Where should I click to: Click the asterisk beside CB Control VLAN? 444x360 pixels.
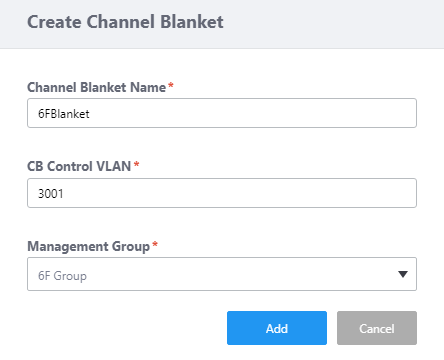[x=136, y=164]
